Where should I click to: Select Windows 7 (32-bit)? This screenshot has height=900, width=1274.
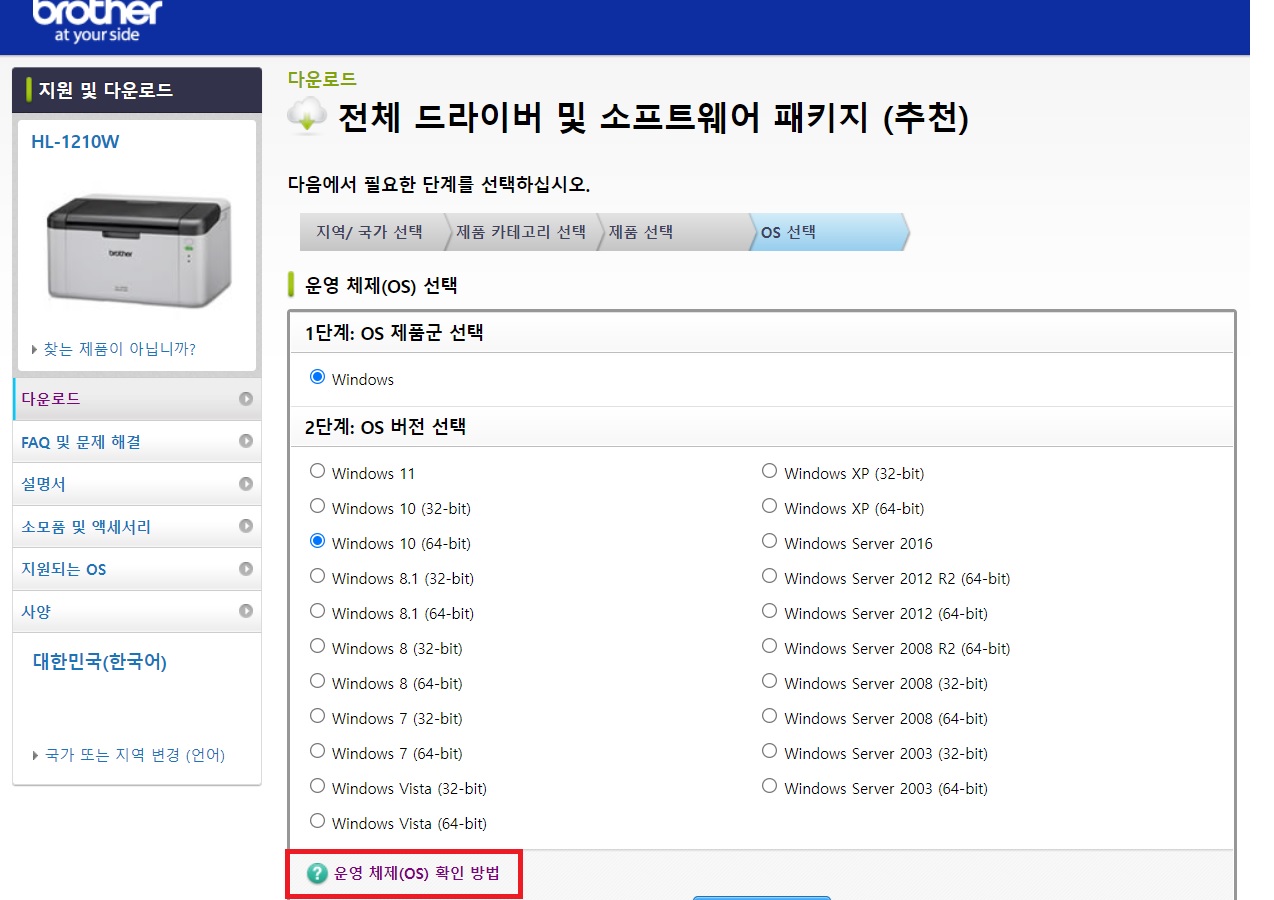pyautogui.click(x=317, y=716)
